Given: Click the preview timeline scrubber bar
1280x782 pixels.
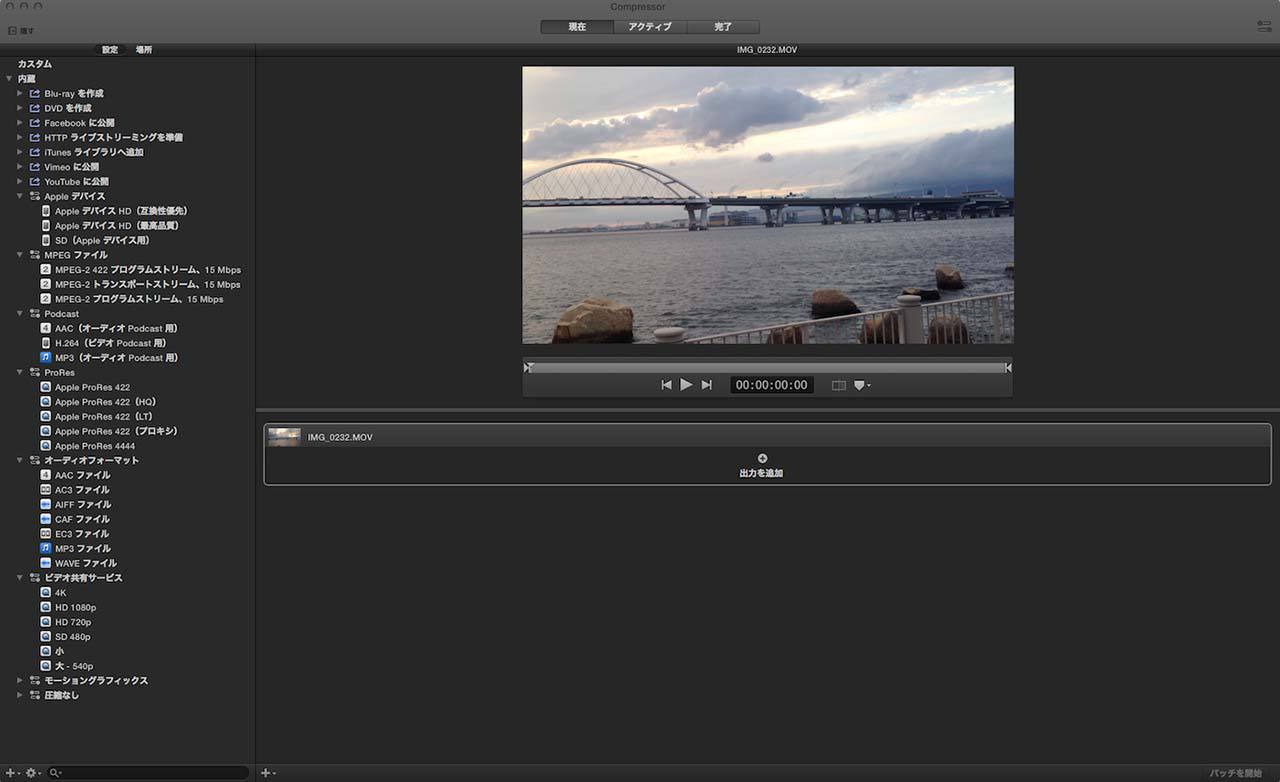Looking at the screenshot, I should point(767,368).
